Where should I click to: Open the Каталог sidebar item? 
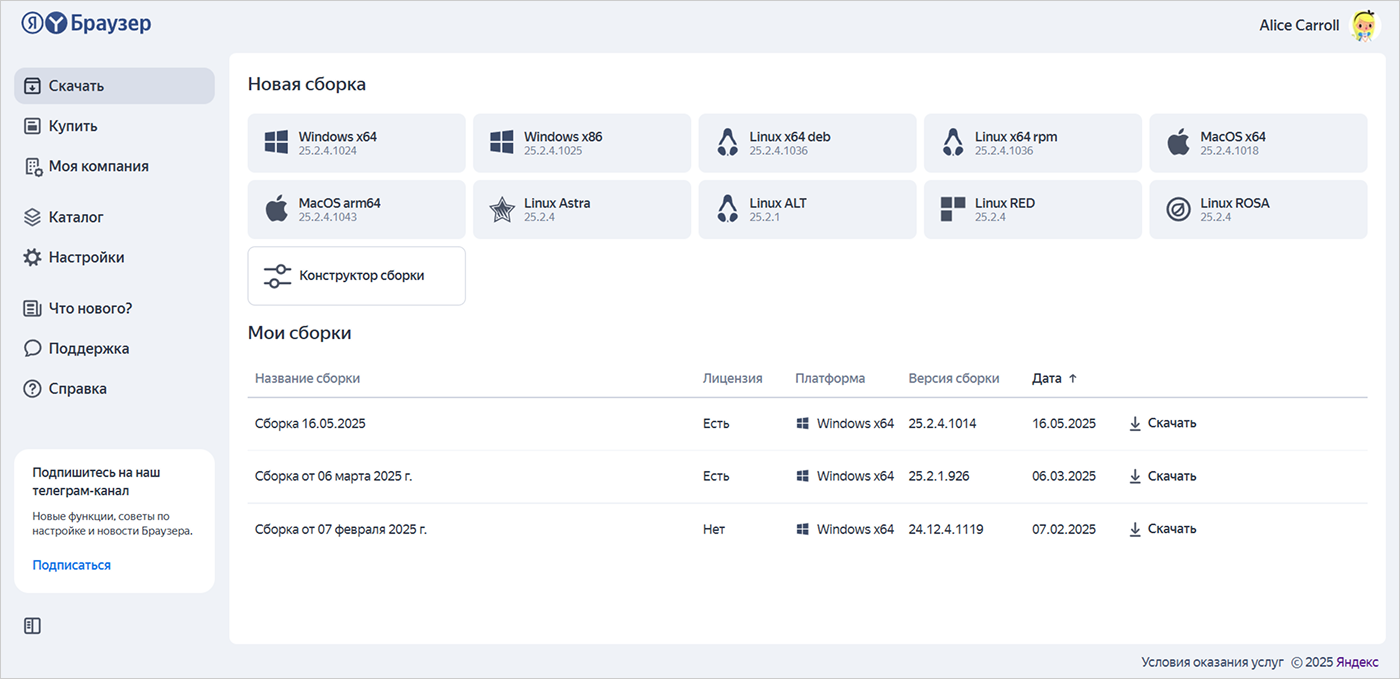click(76, 217)
